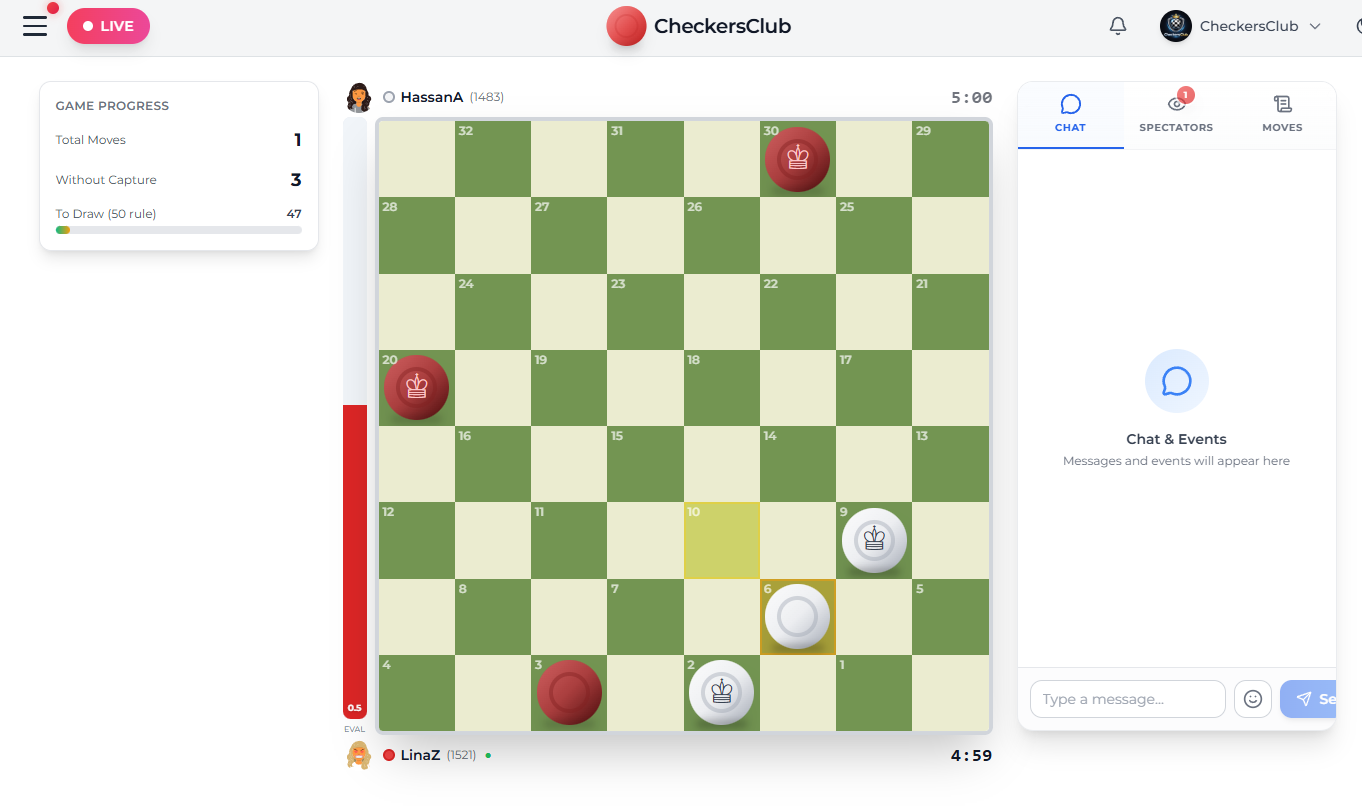The width and height of the screenshot is (1362, 806).
Task: Click LinaZ's red color indicator
Action: click(x=389, y=755)
